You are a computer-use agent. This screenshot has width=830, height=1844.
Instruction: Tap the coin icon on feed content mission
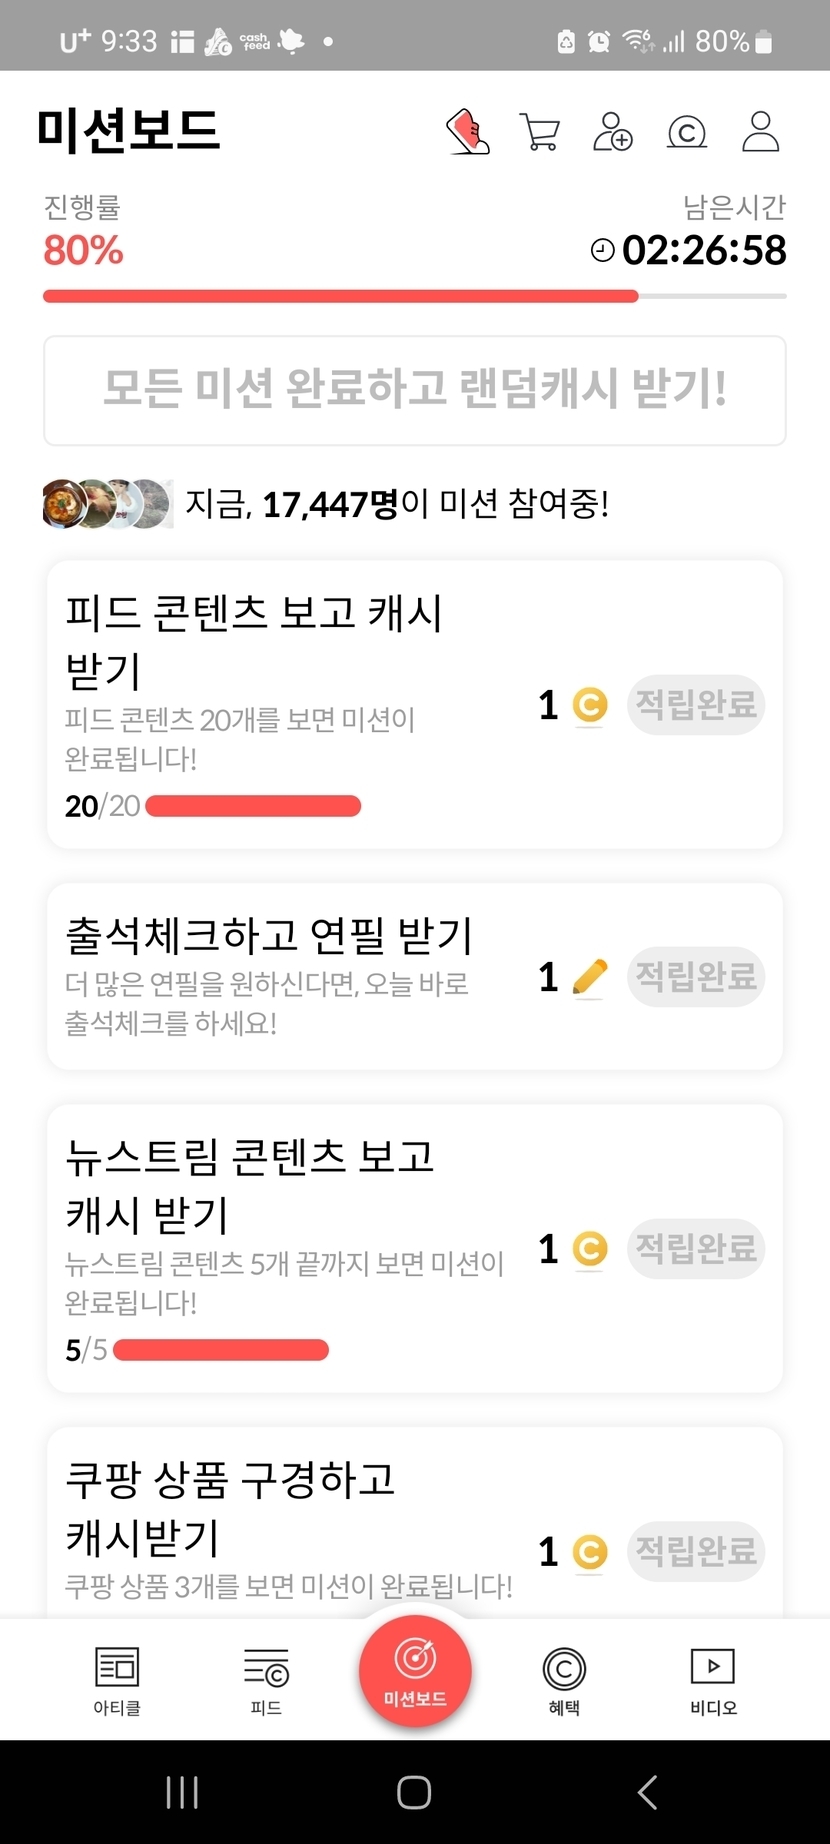(x=590, y=705)
